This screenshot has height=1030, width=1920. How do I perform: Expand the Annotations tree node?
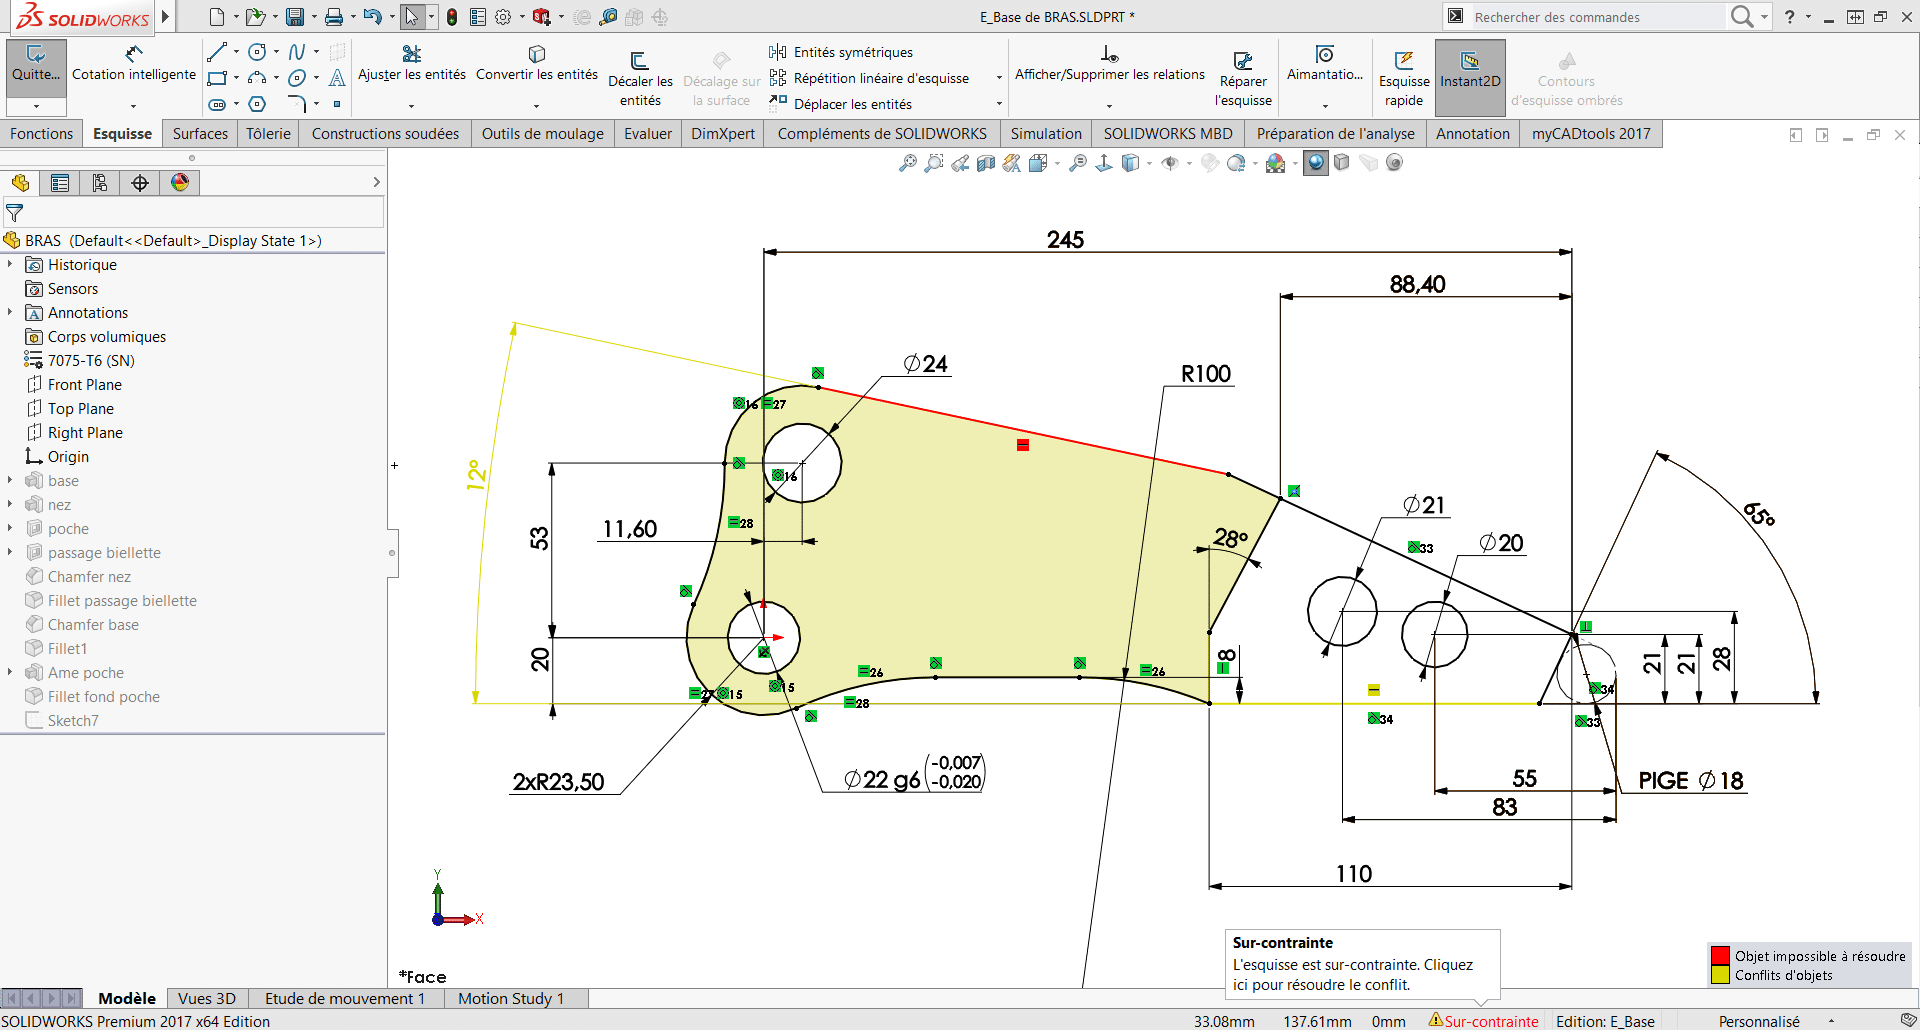pos(10,312)
